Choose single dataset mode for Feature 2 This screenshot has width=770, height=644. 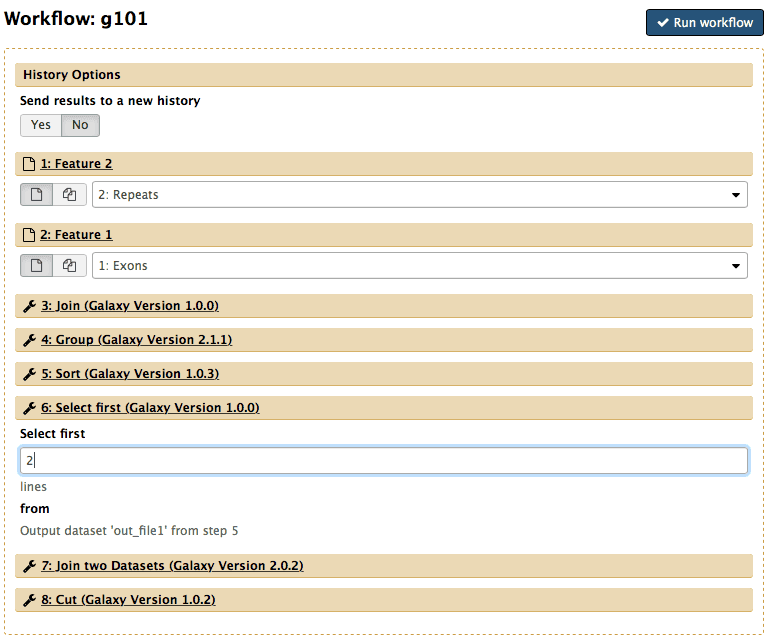point(37,195)
